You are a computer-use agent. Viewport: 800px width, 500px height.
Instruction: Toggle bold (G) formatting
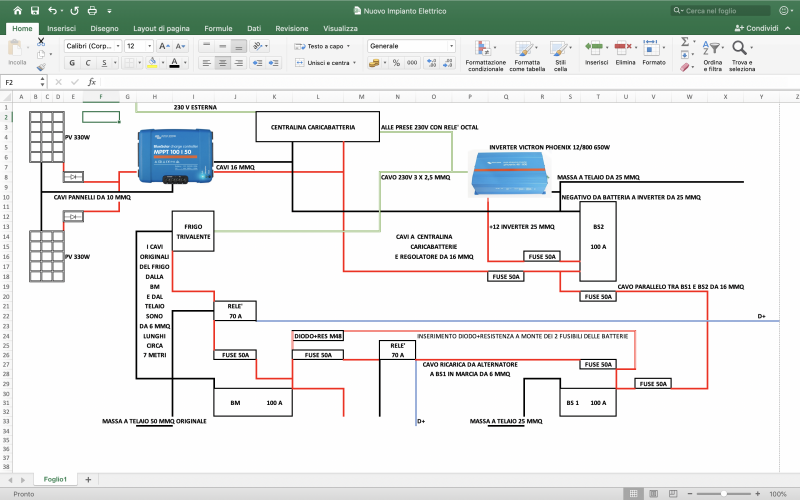pyautogui.click(x=70, y=63)
